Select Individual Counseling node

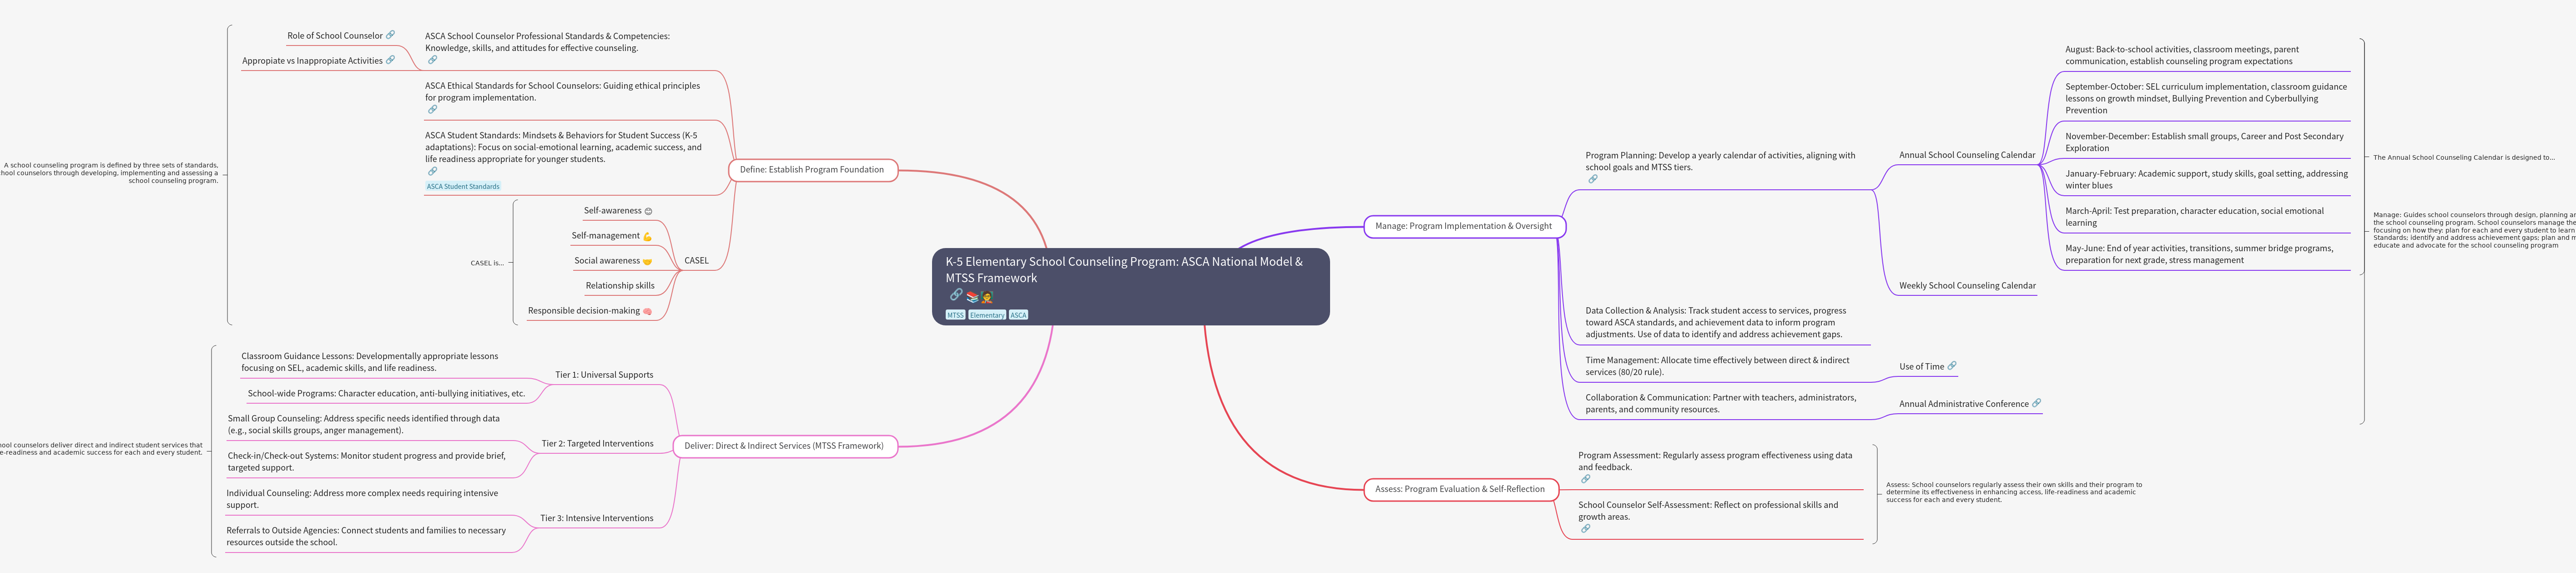362,499
